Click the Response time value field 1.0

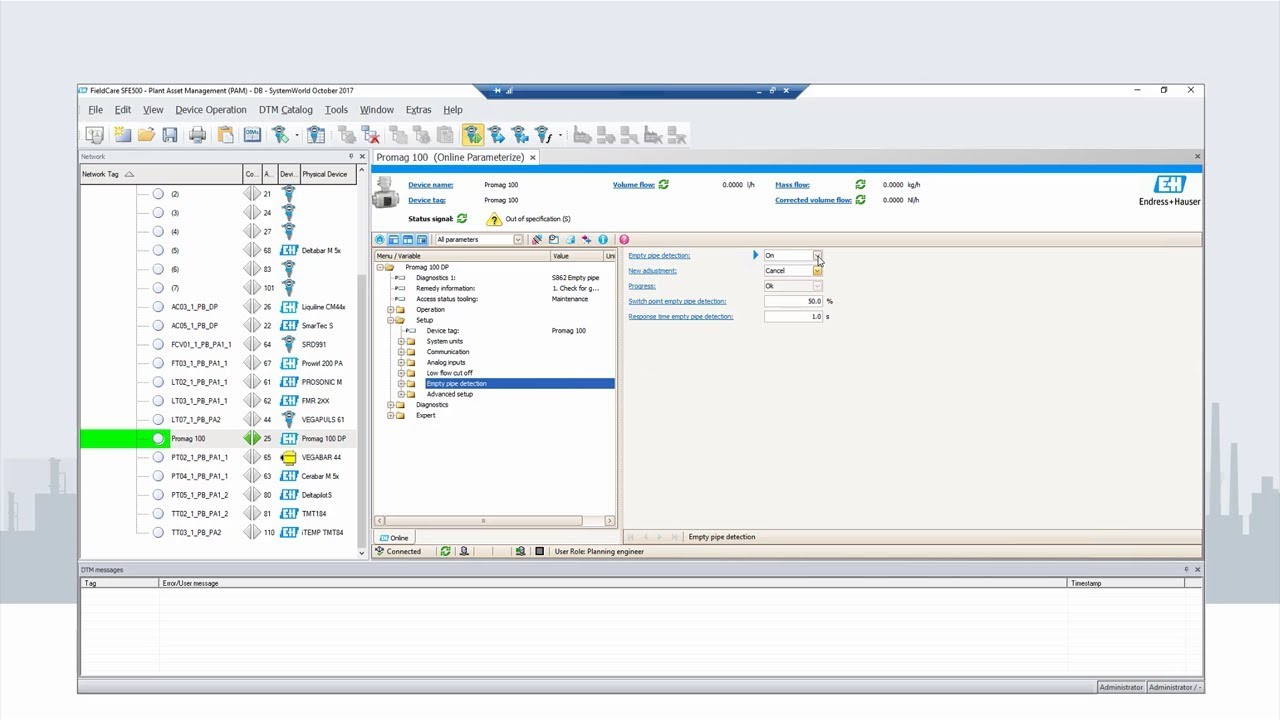click(x=793, y=317)
